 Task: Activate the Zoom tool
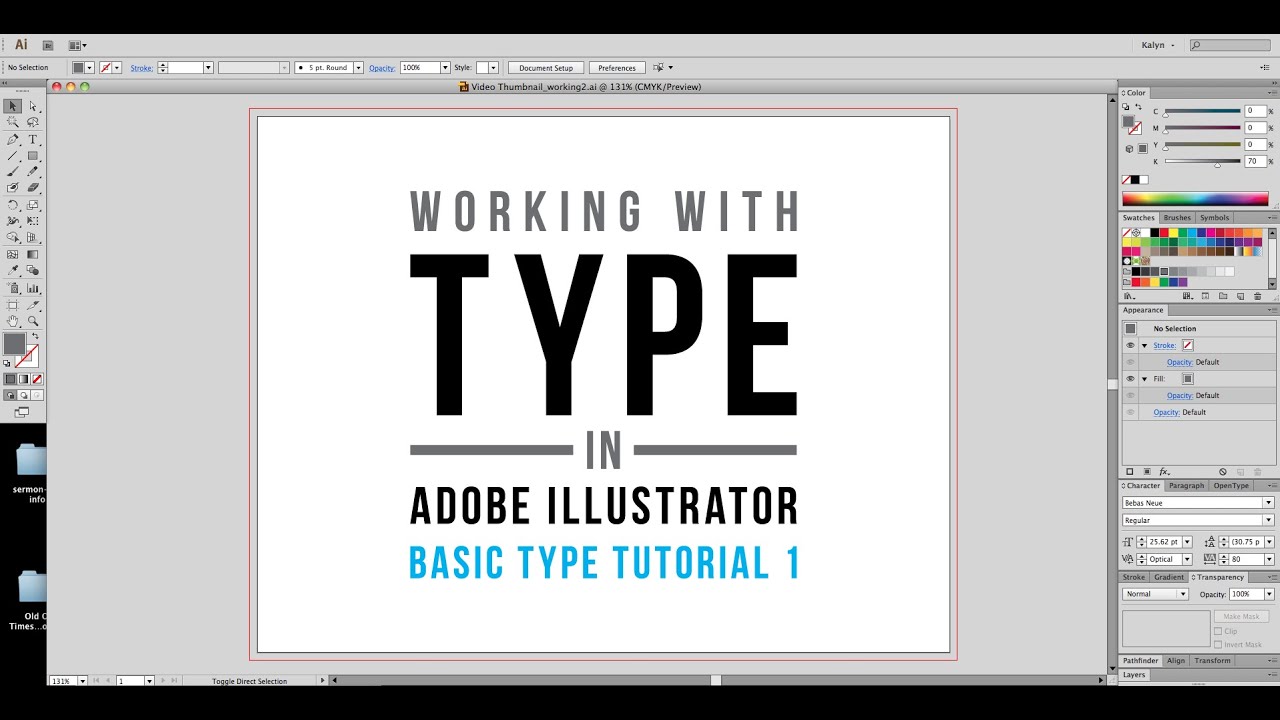(x=33, y=321)
